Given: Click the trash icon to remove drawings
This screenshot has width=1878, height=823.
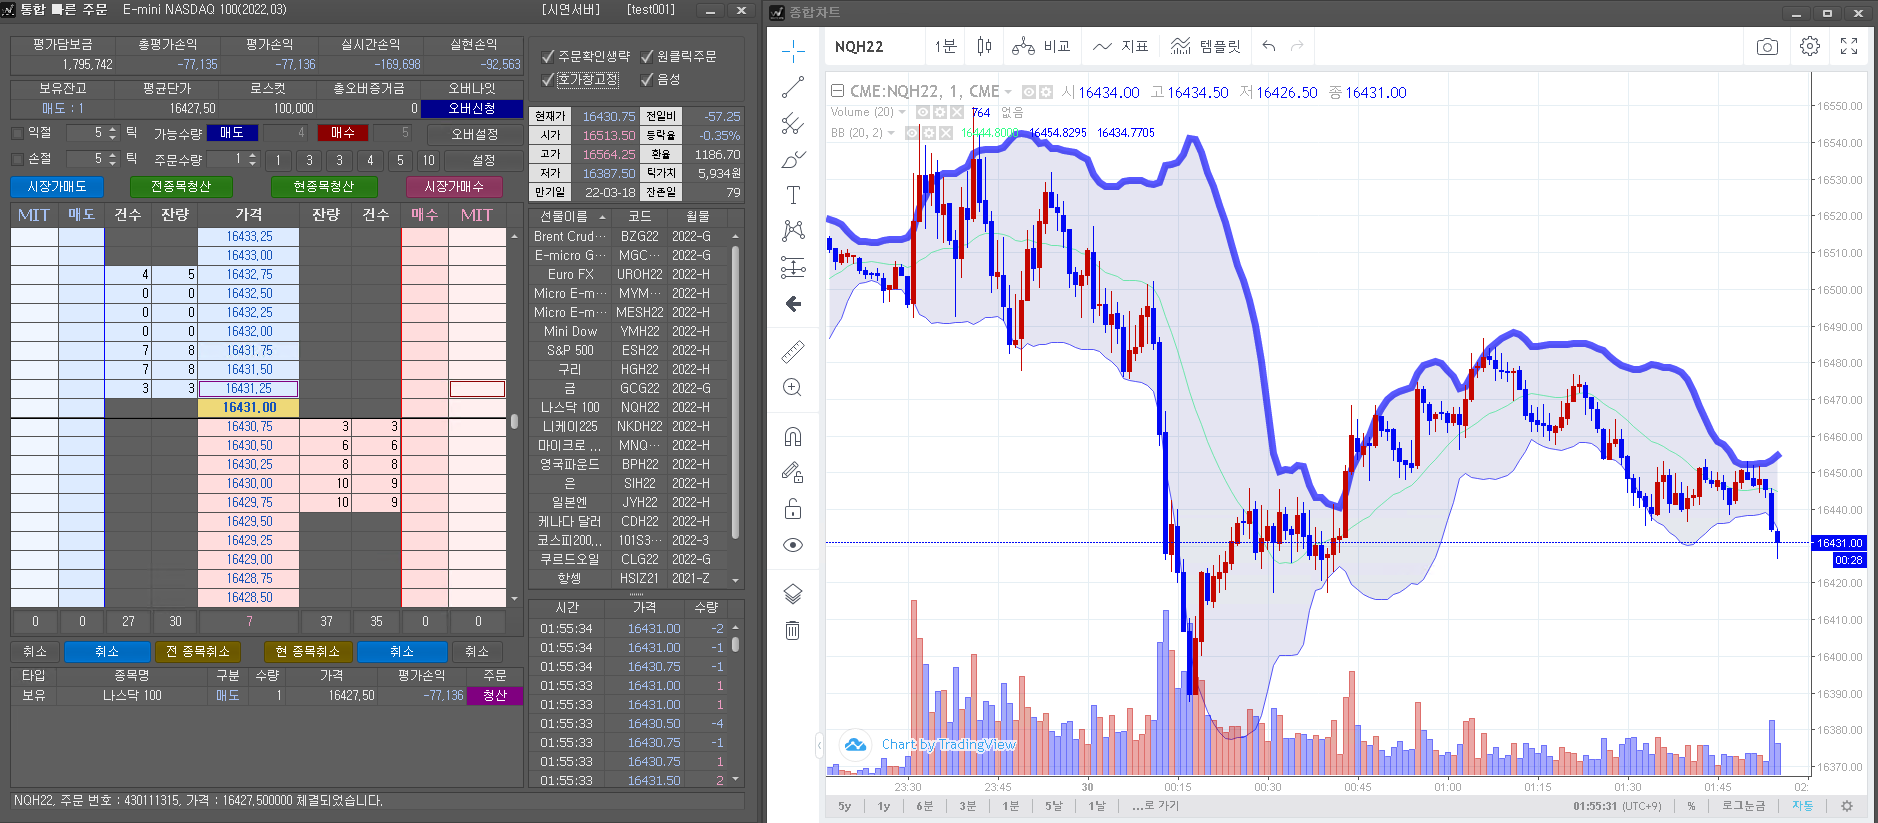Looking at the screenshot, I should tap(793, 630).
